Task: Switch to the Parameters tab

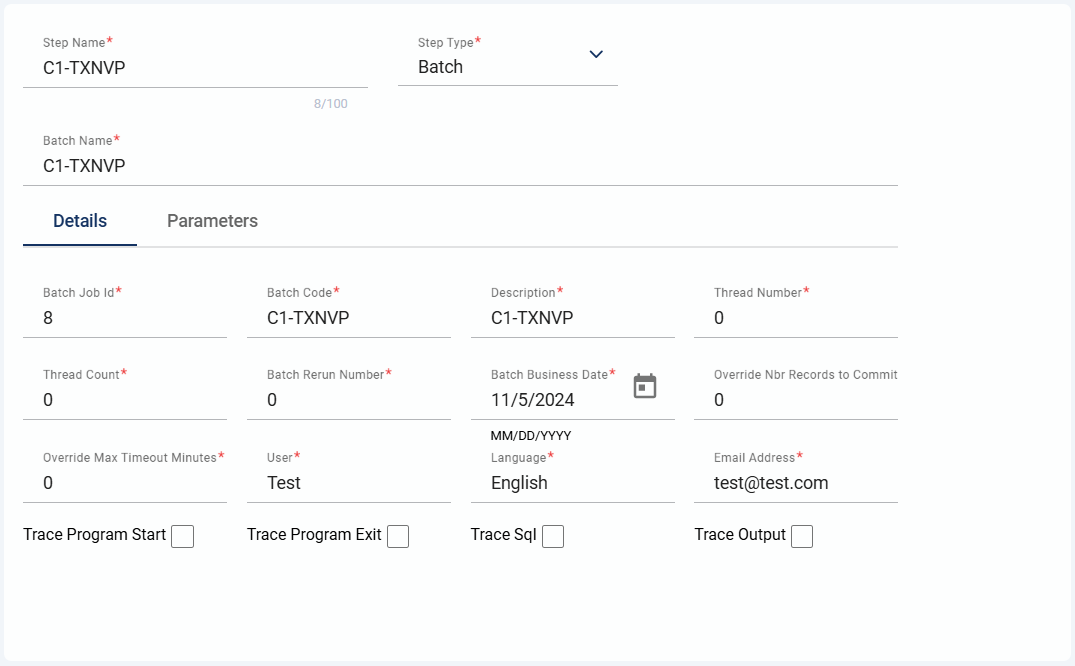Action: 212,221
